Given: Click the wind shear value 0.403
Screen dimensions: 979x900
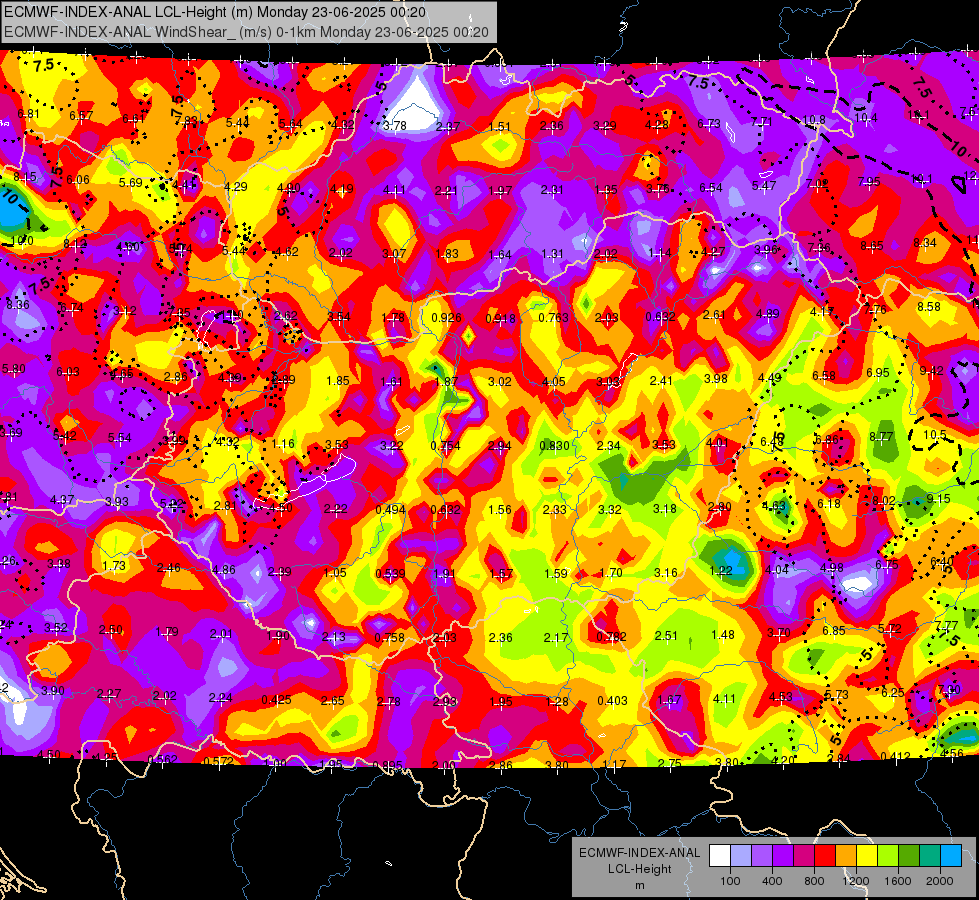Looking at the screenshot, I should 612,701.
